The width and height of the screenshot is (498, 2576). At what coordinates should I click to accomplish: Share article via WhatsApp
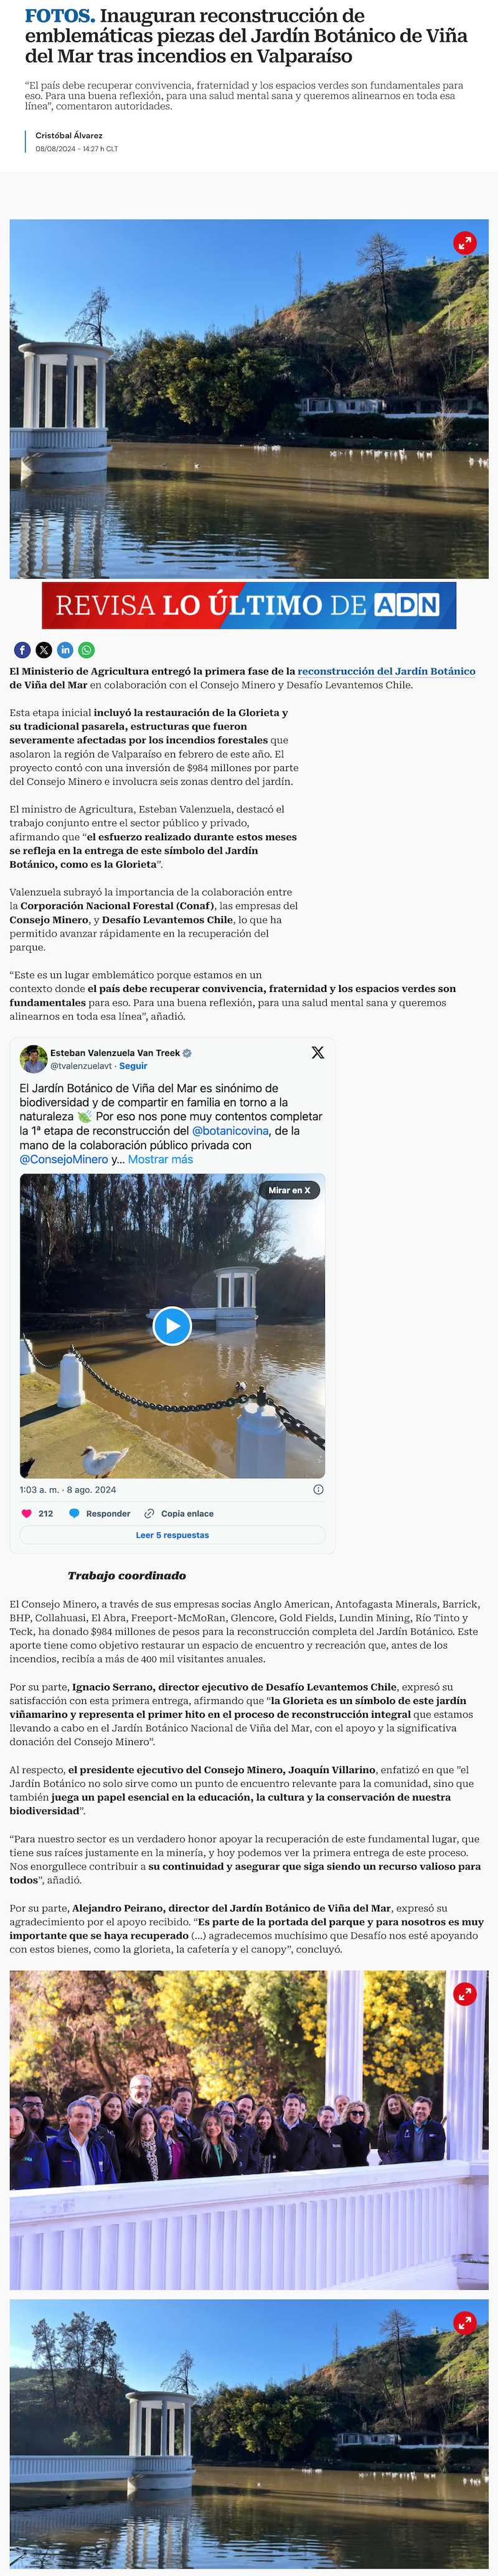(87, 650)
